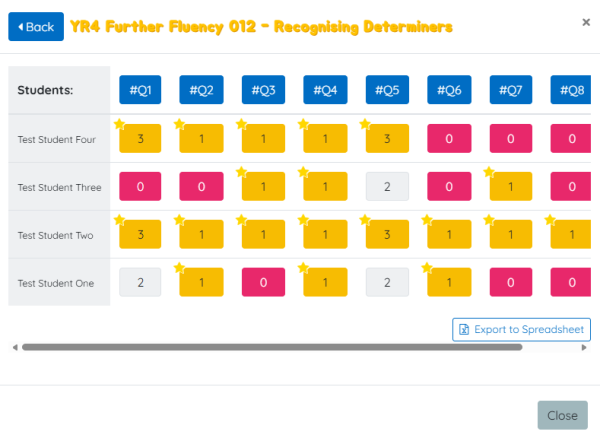This screenshot has width=600, height=441.
Task: Export results to Spreadsheet
Action: pyautogui.click(x=521, y=329)
